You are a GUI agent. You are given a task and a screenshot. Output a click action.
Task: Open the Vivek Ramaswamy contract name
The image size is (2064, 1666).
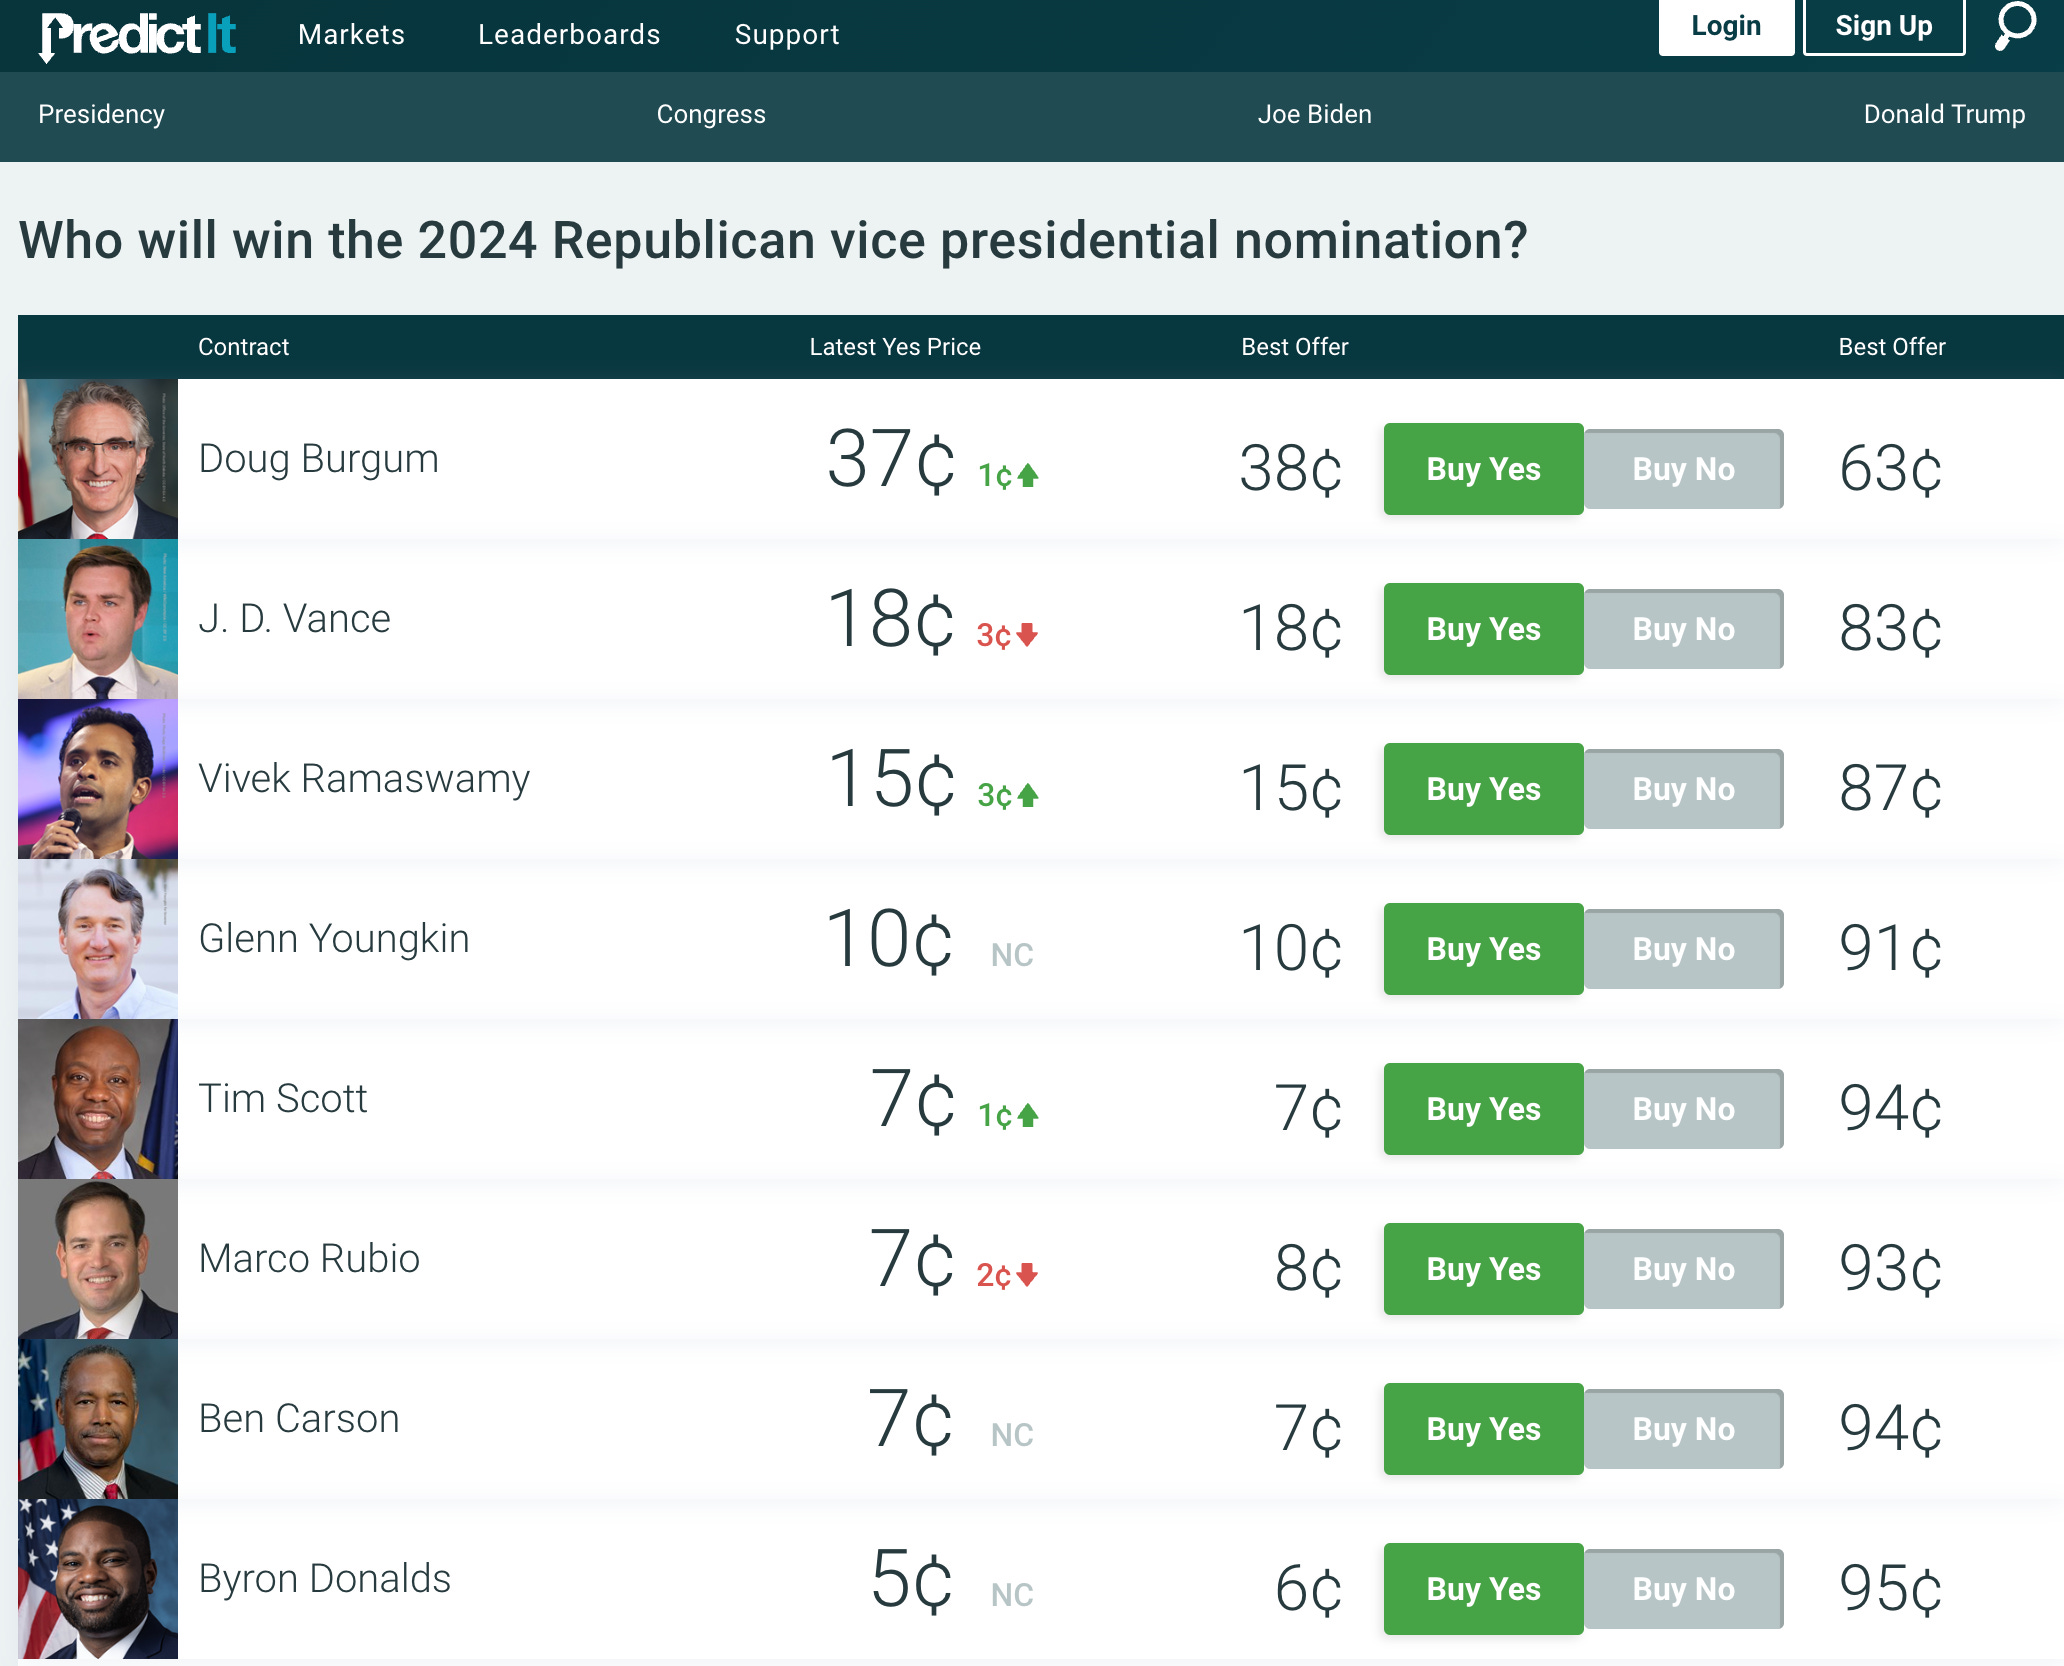pos(364,780)
